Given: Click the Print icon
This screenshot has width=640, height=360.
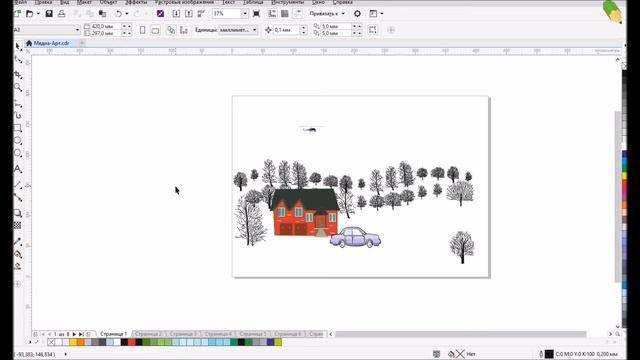Looking at the screenshot, I should click(62, 13).
